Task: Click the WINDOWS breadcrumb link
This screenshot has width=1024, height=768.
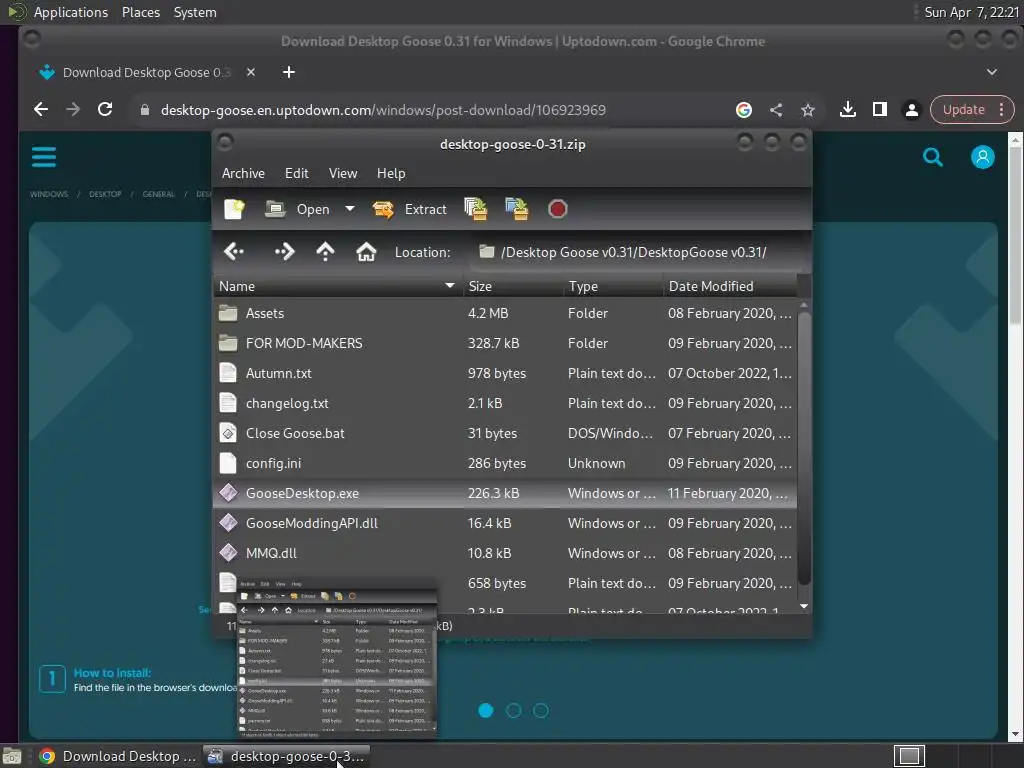Action: tap(49, 194)
